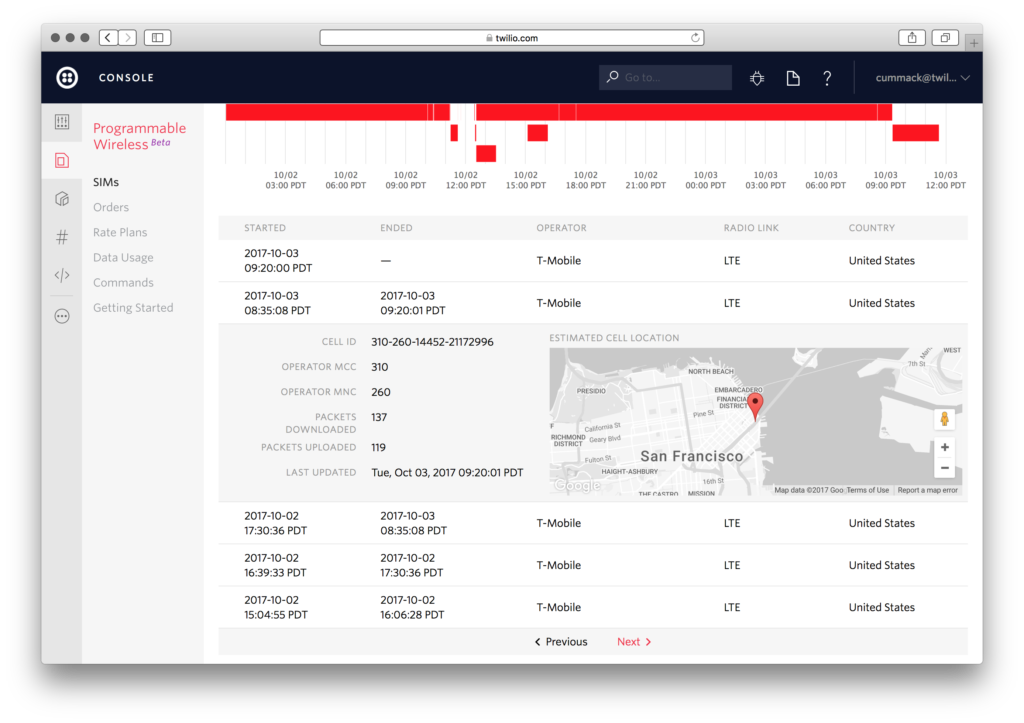Show all tabs with tab overview icon

pyautogui.click(x=945, y=38)
